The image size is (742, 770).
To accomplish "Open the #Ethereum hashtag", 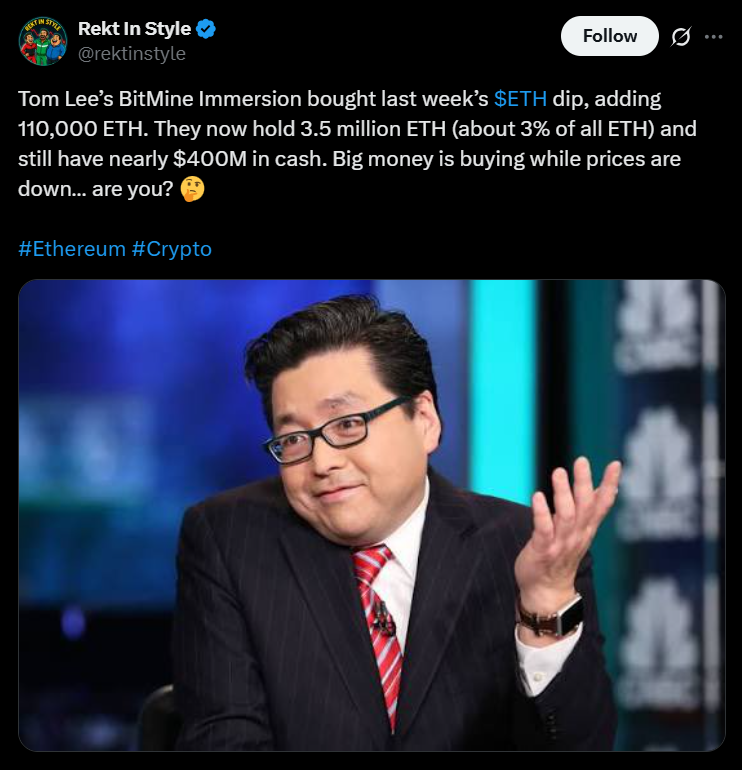I will pos(72,249).
